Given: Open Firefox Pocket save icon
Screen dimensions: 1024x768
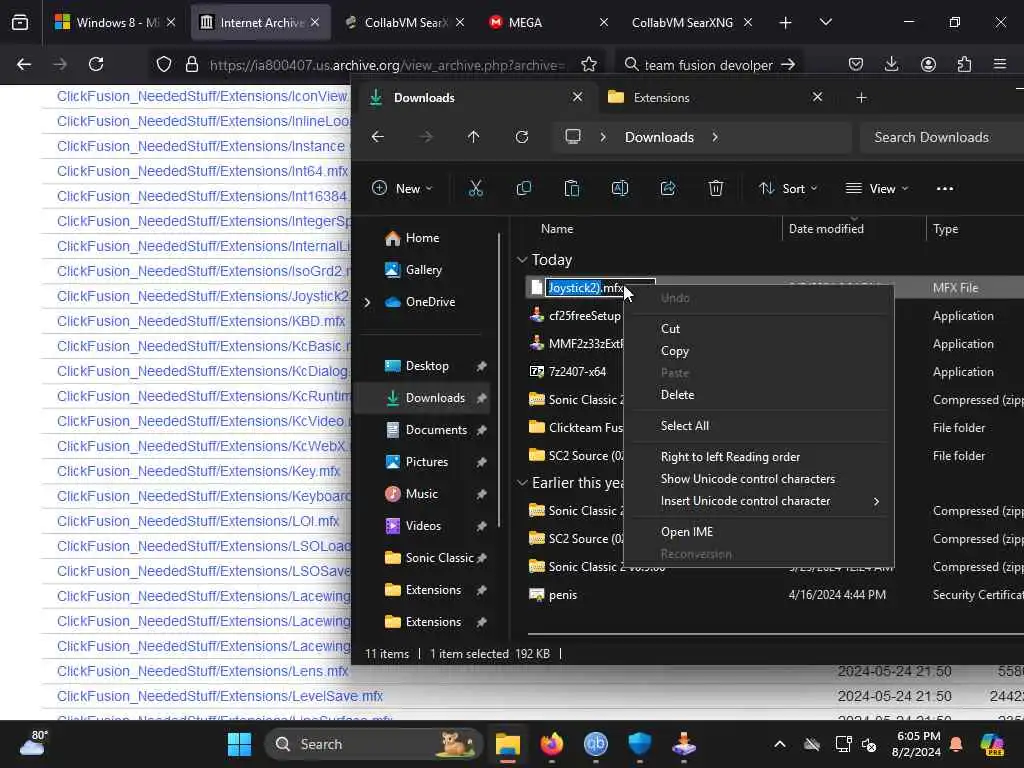Looking at the screenshot, I should click(856, 64).
